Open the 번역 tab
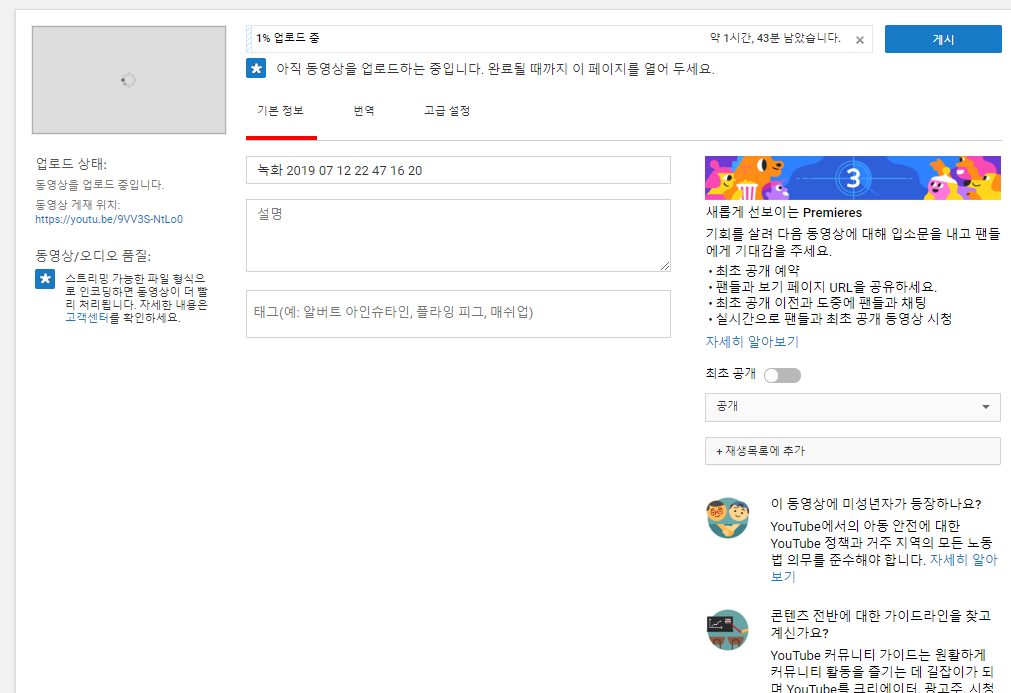 pos(364,111)
